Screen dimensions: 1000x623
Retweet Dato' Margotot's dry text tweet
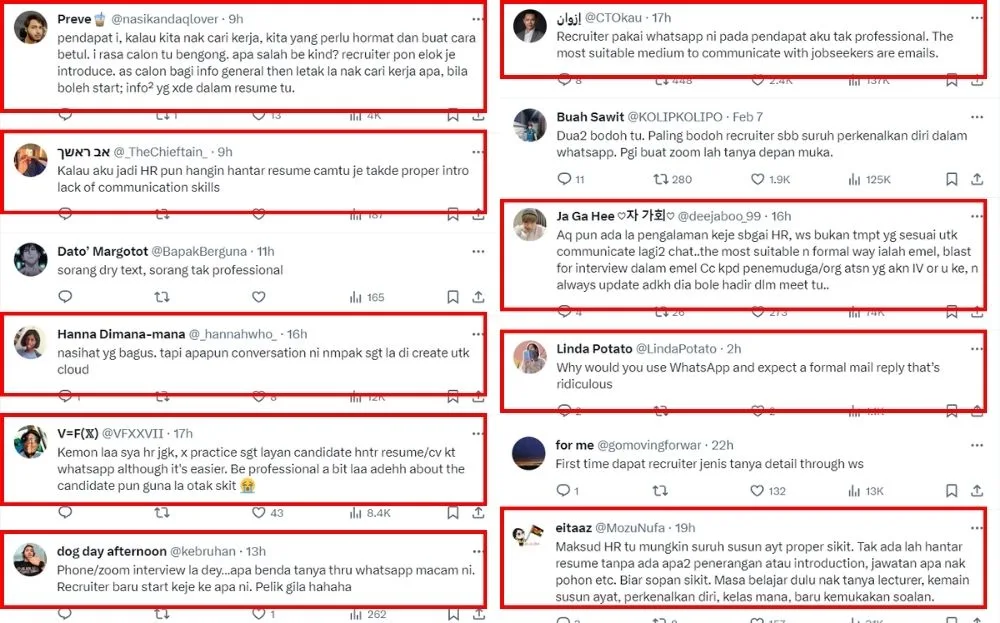pyautogui.click(x=162, y=297)
